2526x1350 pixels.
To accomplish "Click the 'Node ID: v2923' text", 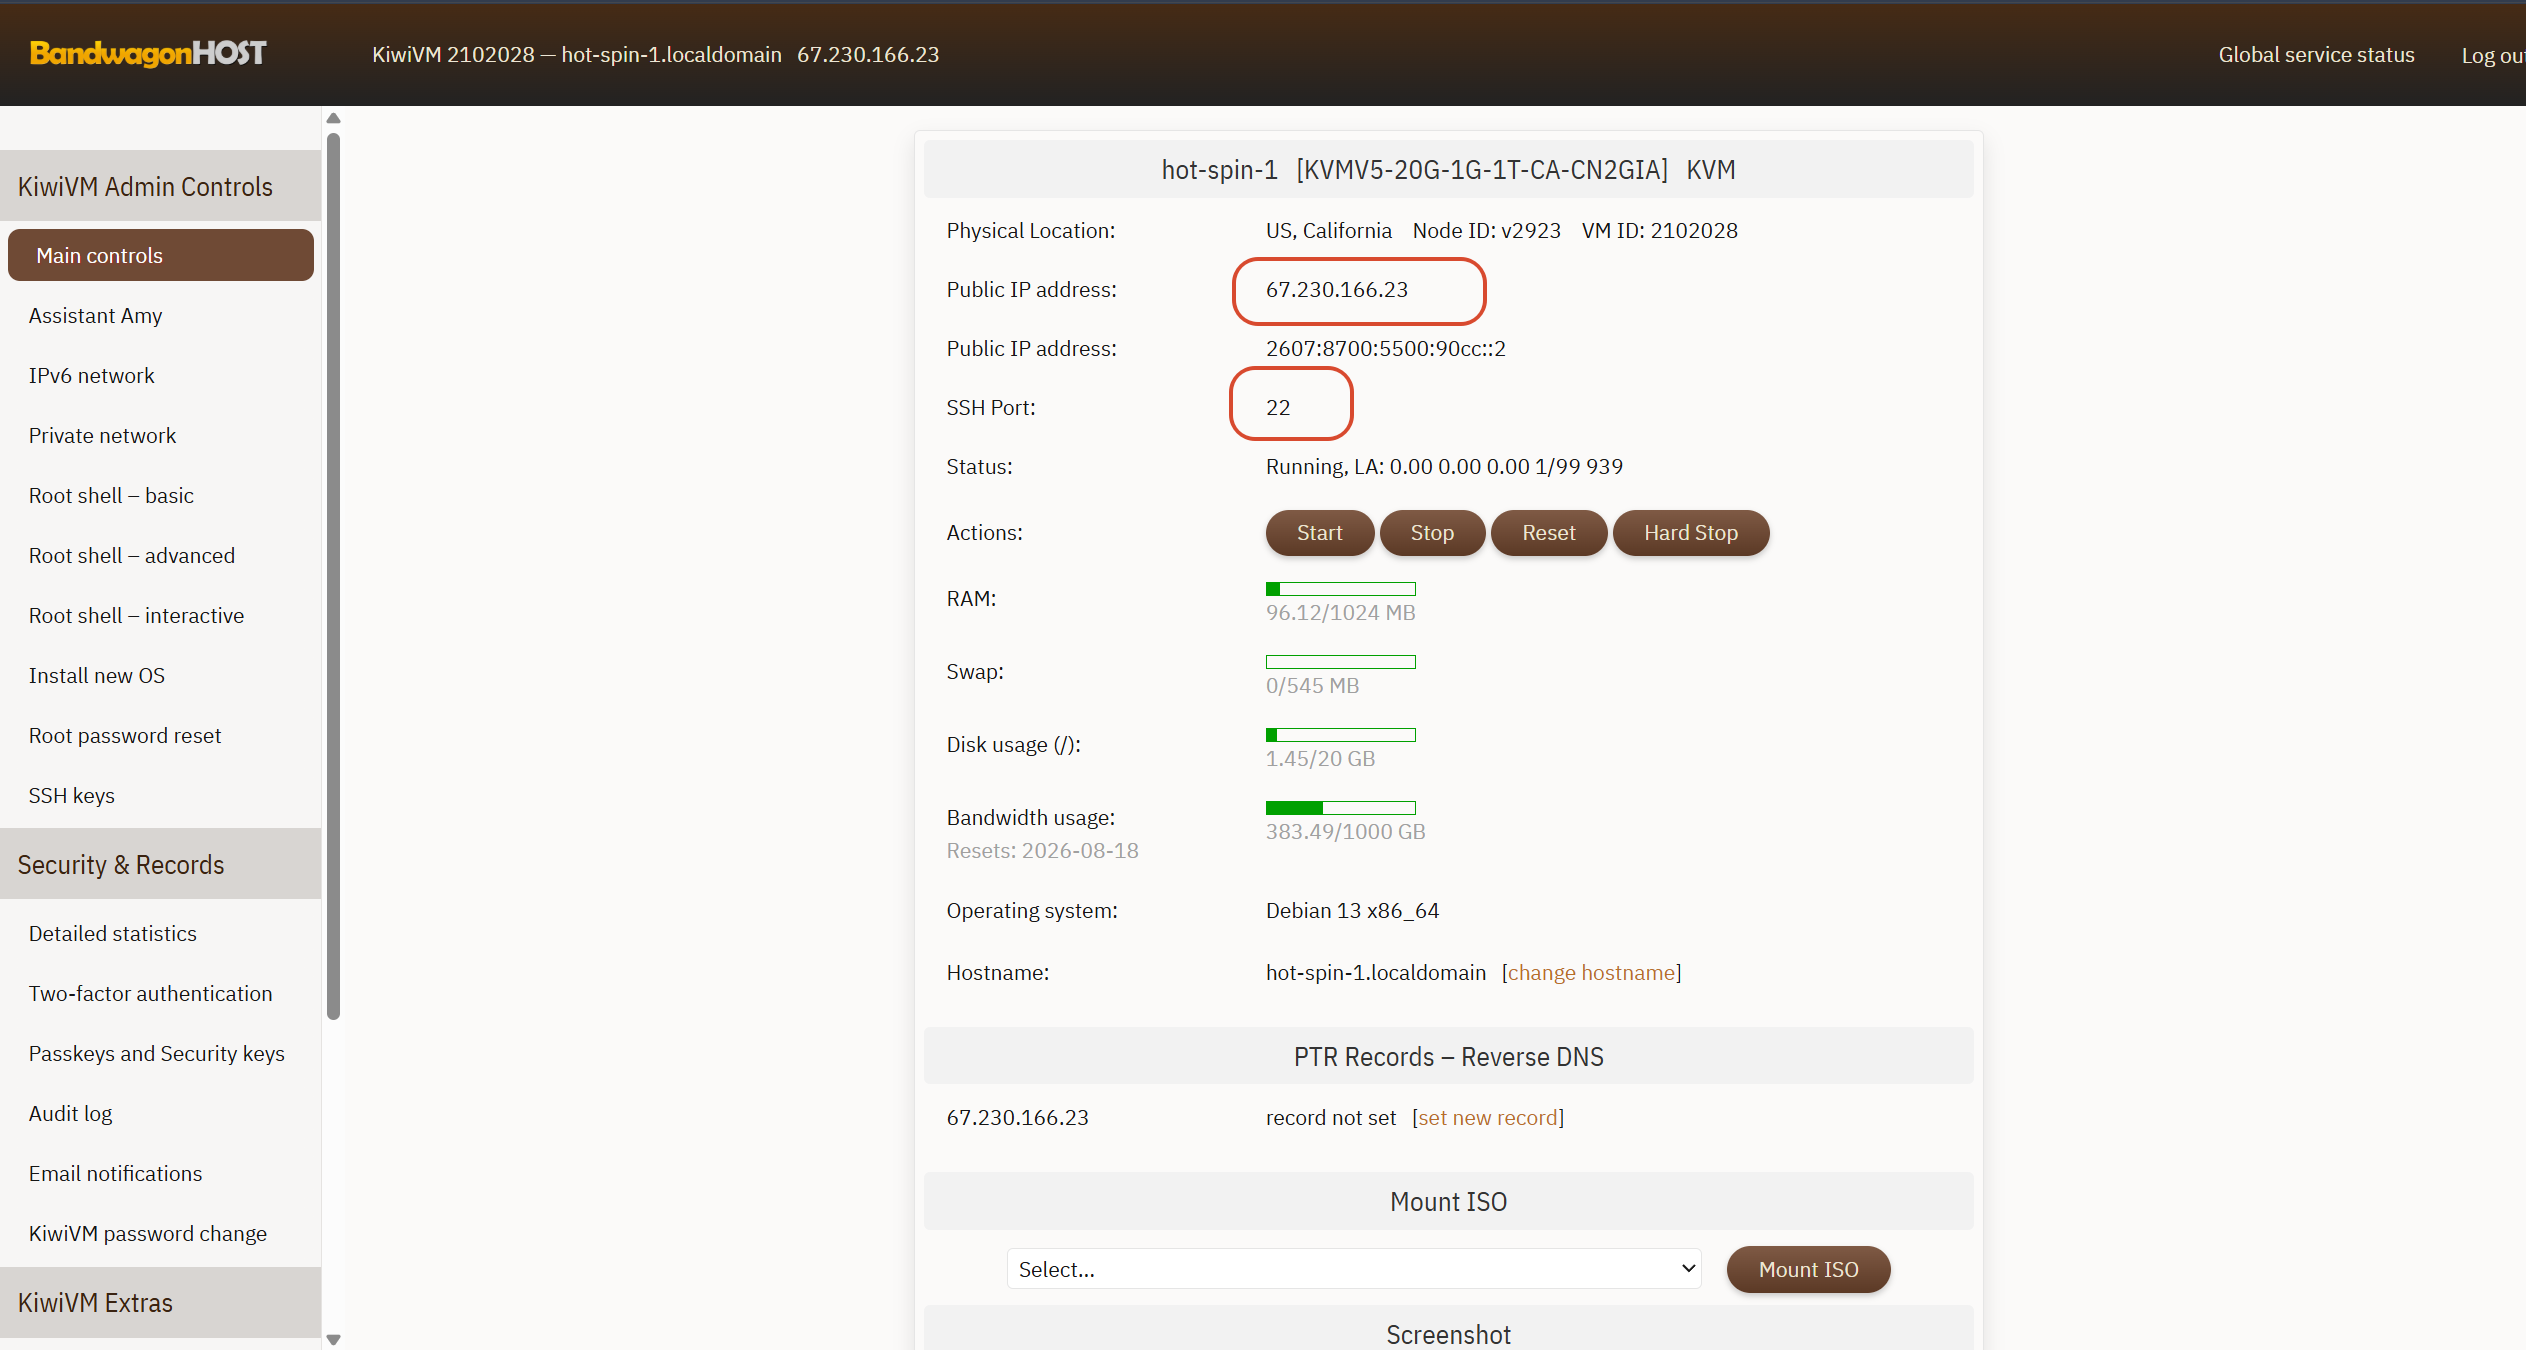I will [1486, 230].
